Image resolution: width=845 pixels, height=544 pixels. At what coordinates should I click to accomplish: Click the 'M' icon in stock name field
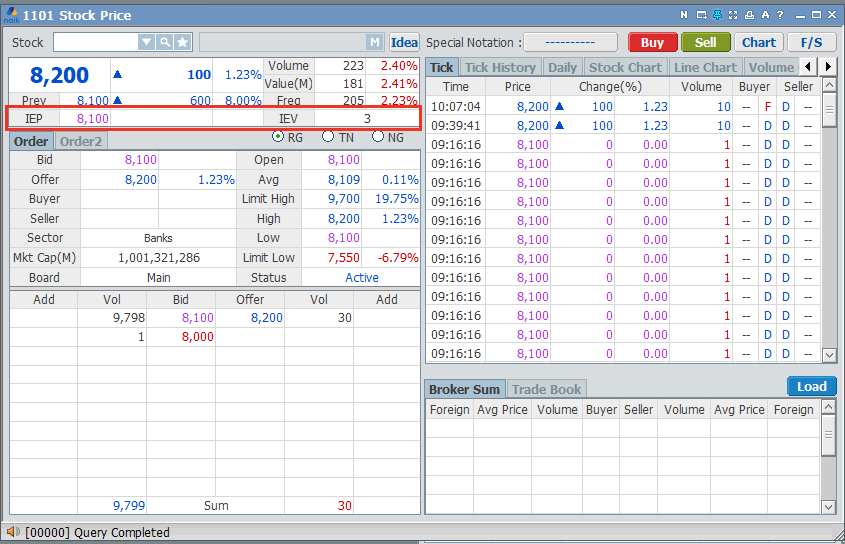click(x=374, y=42)
